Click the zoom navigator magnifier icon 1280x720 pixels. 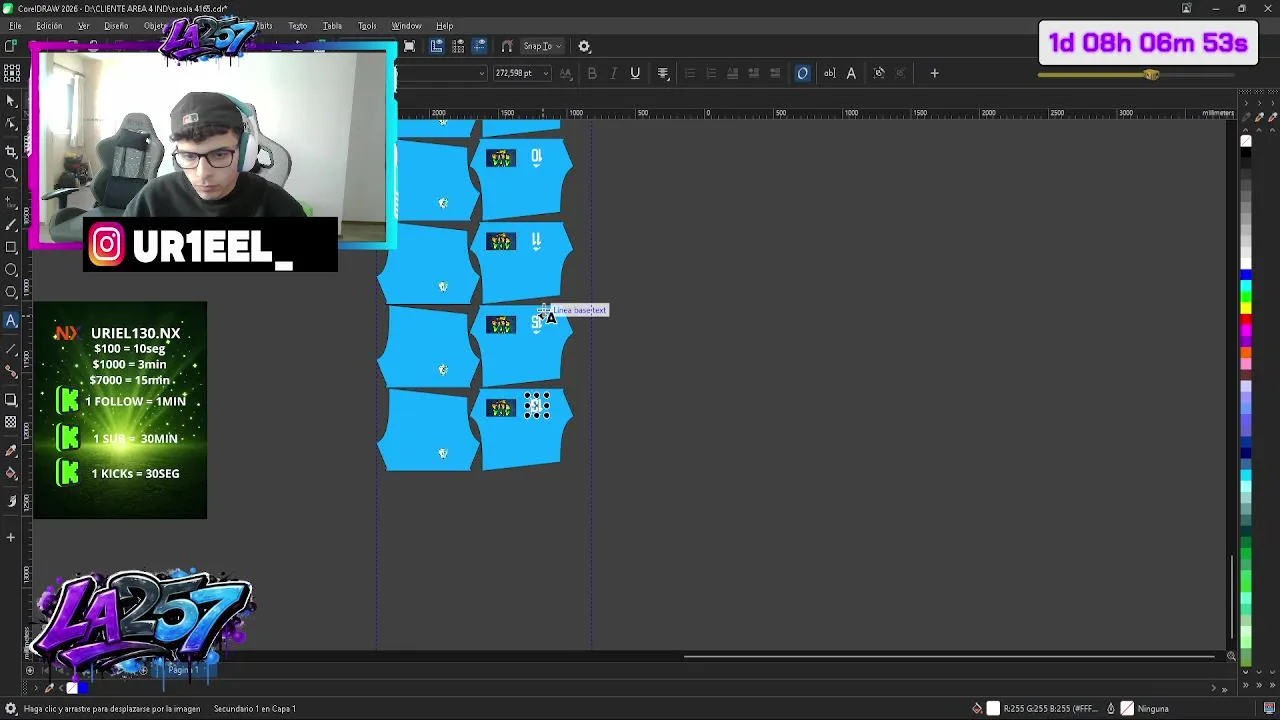coord(1231,657)
